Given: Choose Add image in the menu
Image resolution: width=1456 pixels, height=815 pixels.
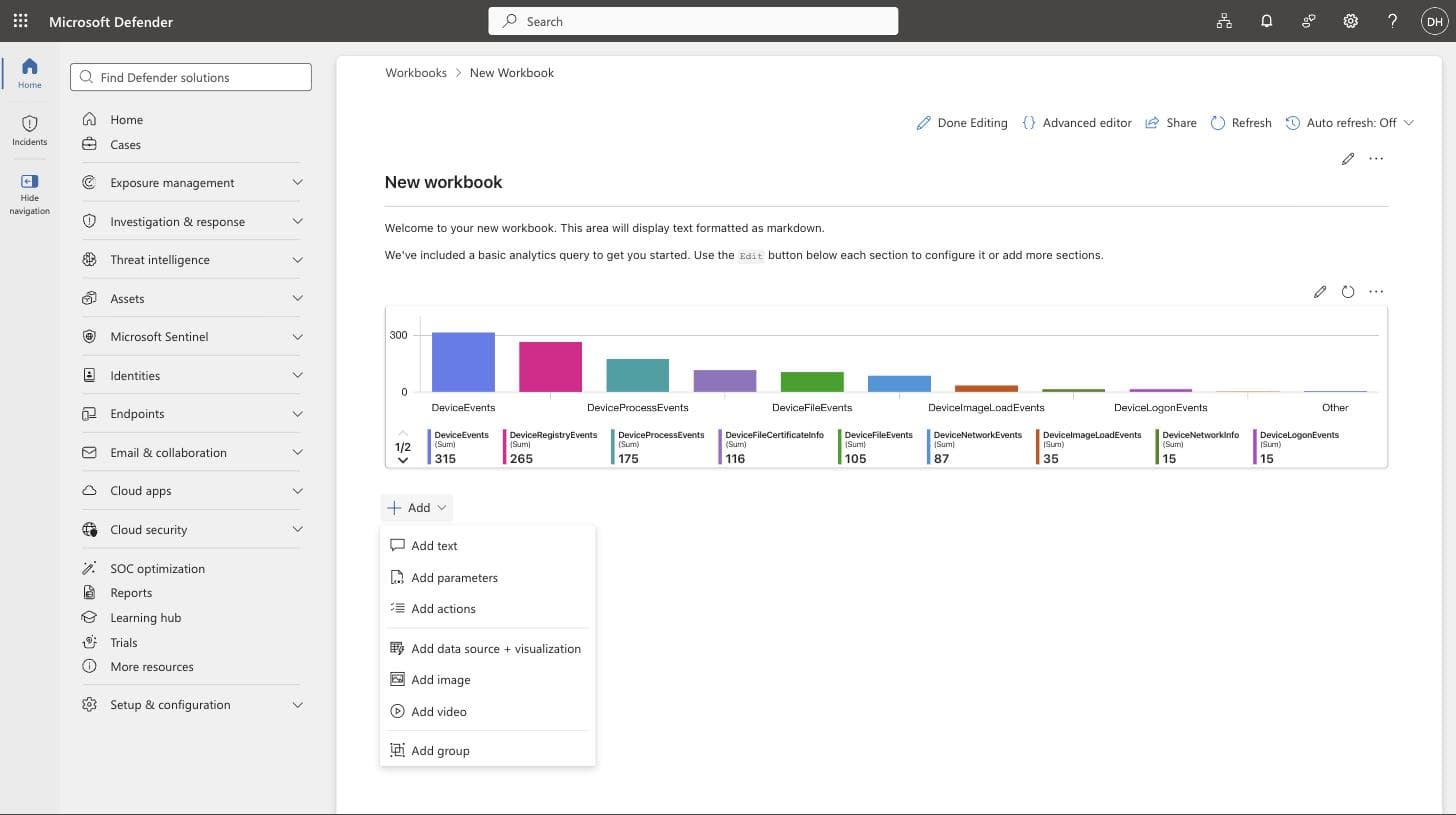Looking at the screenshot, I should click(488, 680).
